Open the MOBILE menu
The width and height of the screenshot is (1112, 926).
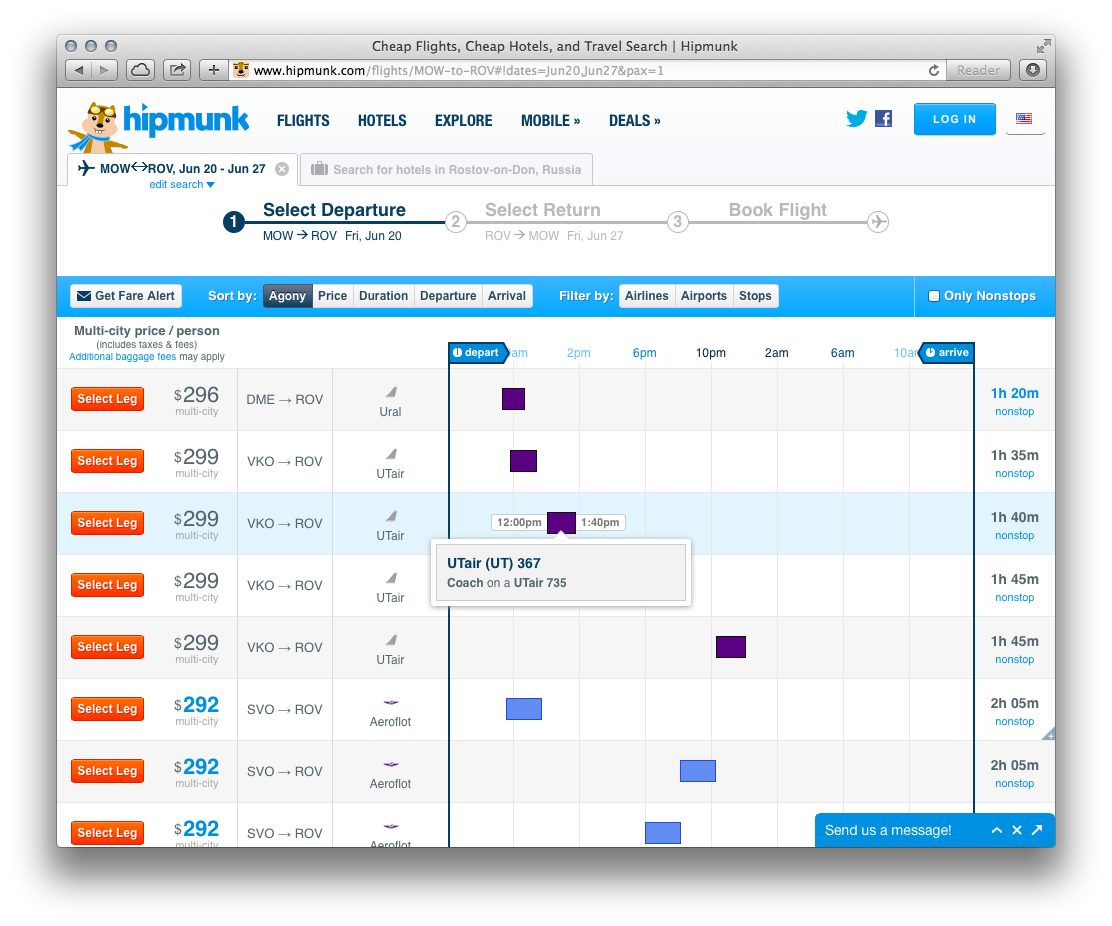pos(550,121)
